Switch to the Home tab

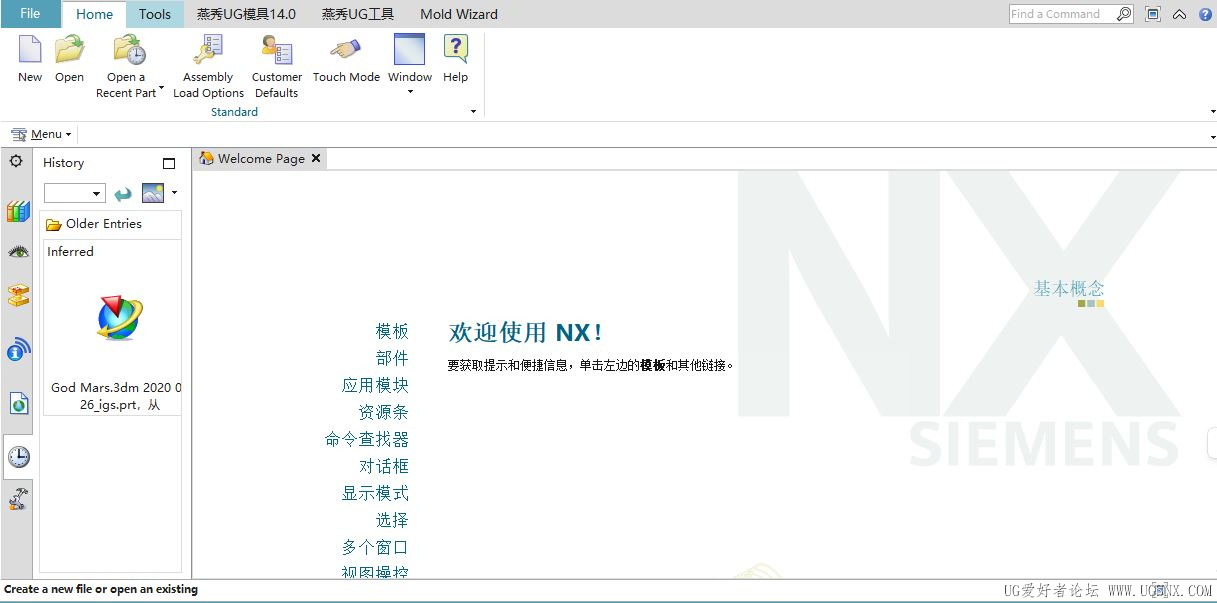coord(94,14)
